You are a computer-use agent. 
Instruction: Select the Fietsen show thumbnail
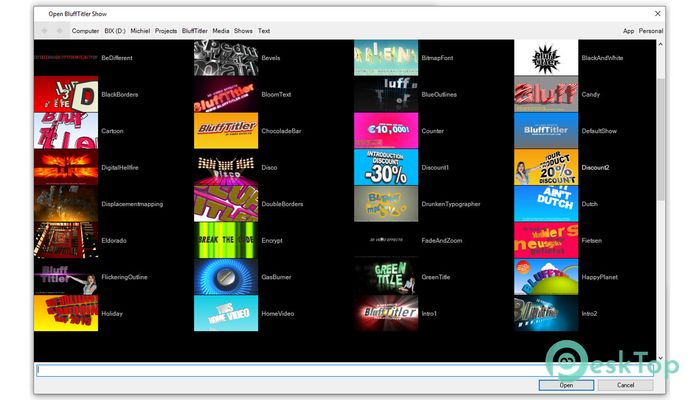pos(546,240)
